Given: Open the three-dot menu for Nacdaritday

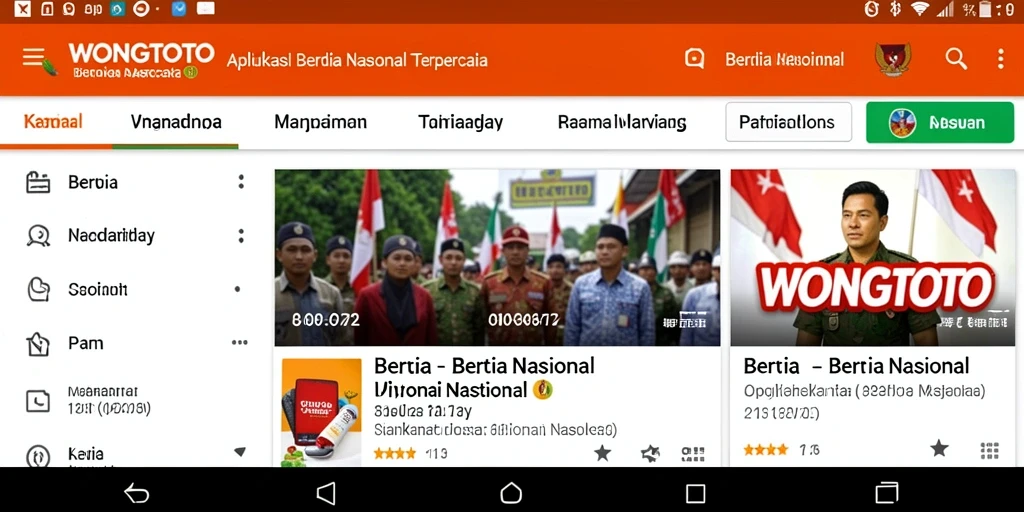Looking at the screenshot, I should tap(241, 236).
